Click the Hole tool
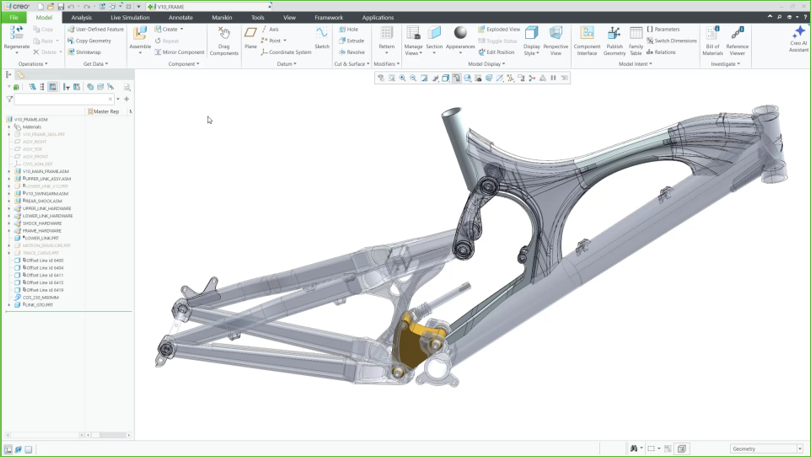 coord(349,29)
